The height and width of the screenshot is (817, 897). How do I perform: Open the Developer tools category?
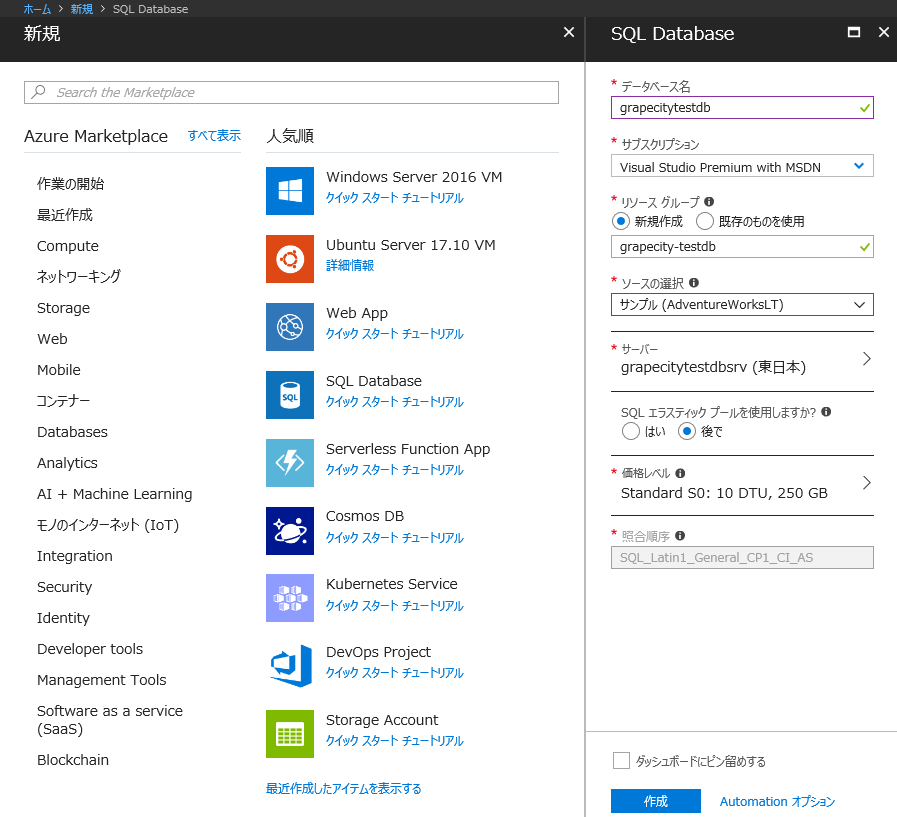[x=90, y=649]
